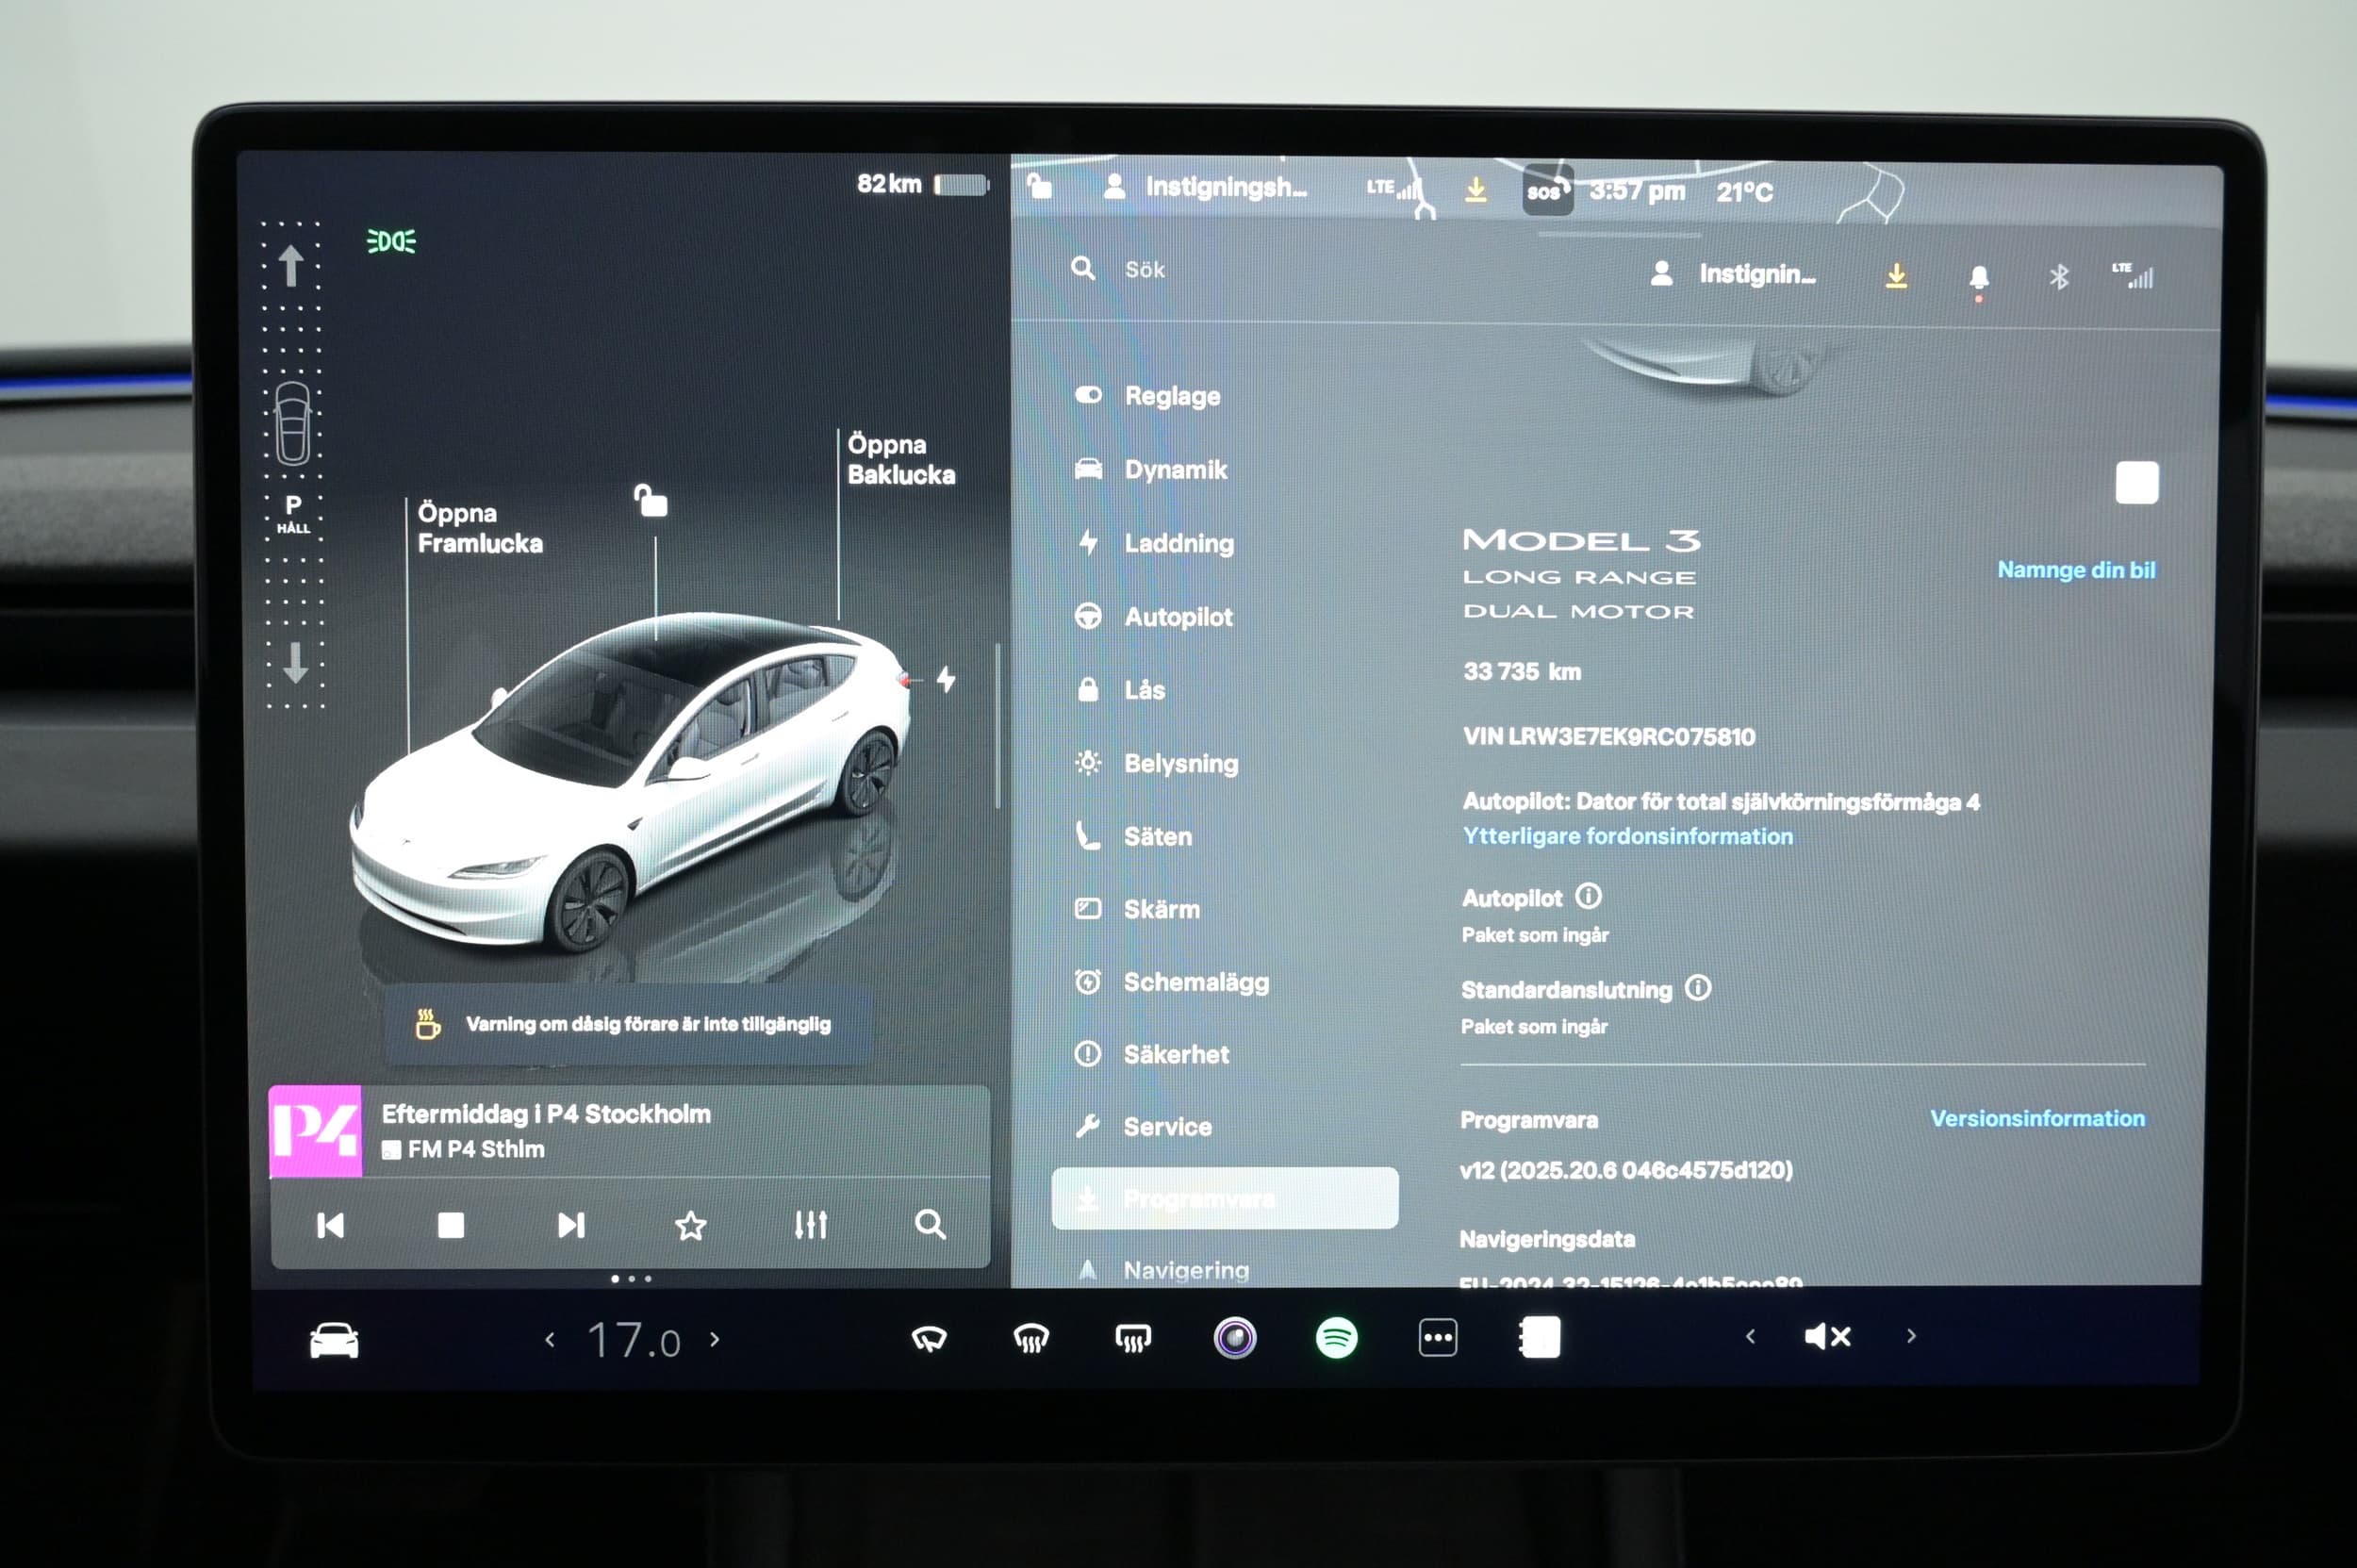Skip to previous radio station
2357x1568 pixels.
[330, 1225]
